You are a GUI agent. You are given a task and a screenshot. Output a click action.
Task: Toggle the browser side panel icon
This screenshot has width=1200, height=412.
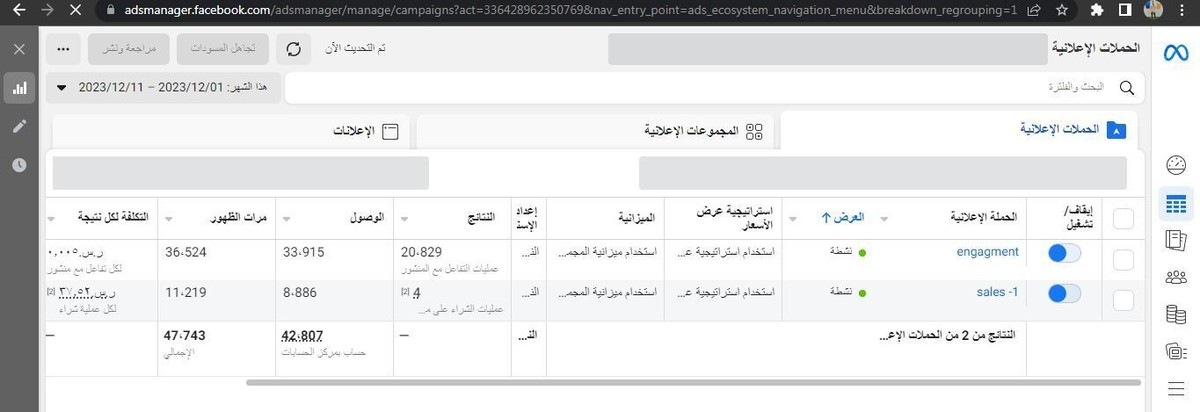[x=1125, y=10]
